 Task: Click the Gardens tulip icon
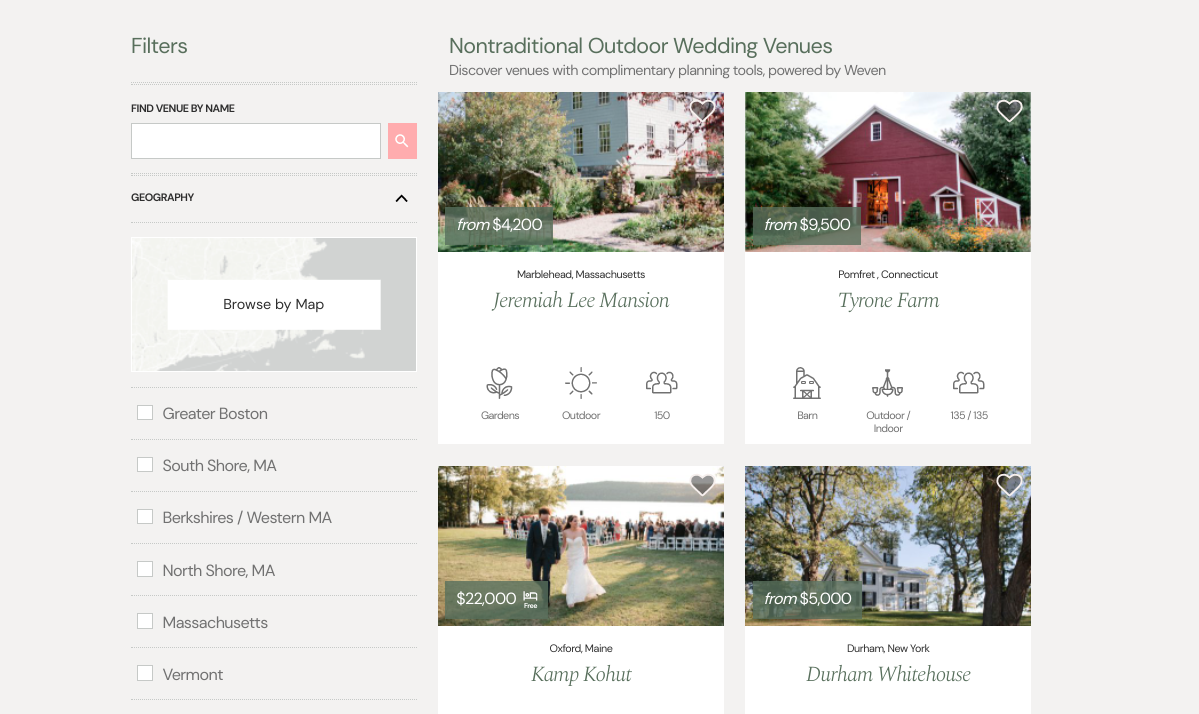[499, 383]
